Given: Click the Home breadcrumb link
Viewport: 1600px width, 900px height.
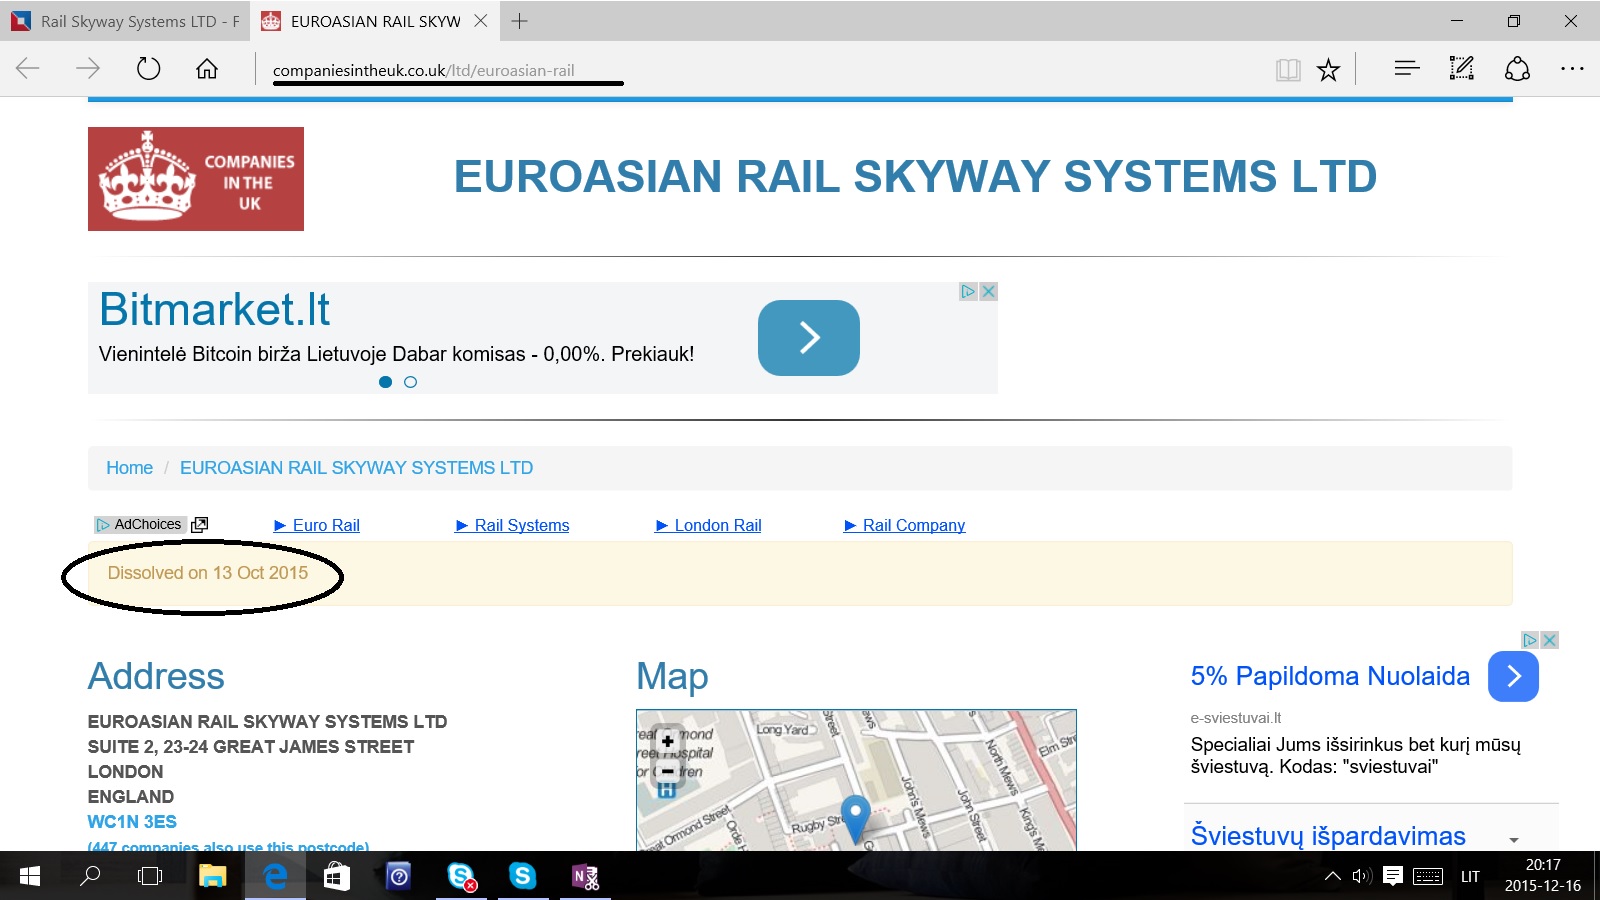Looking at the screenshot, I should tap(130, 468).
